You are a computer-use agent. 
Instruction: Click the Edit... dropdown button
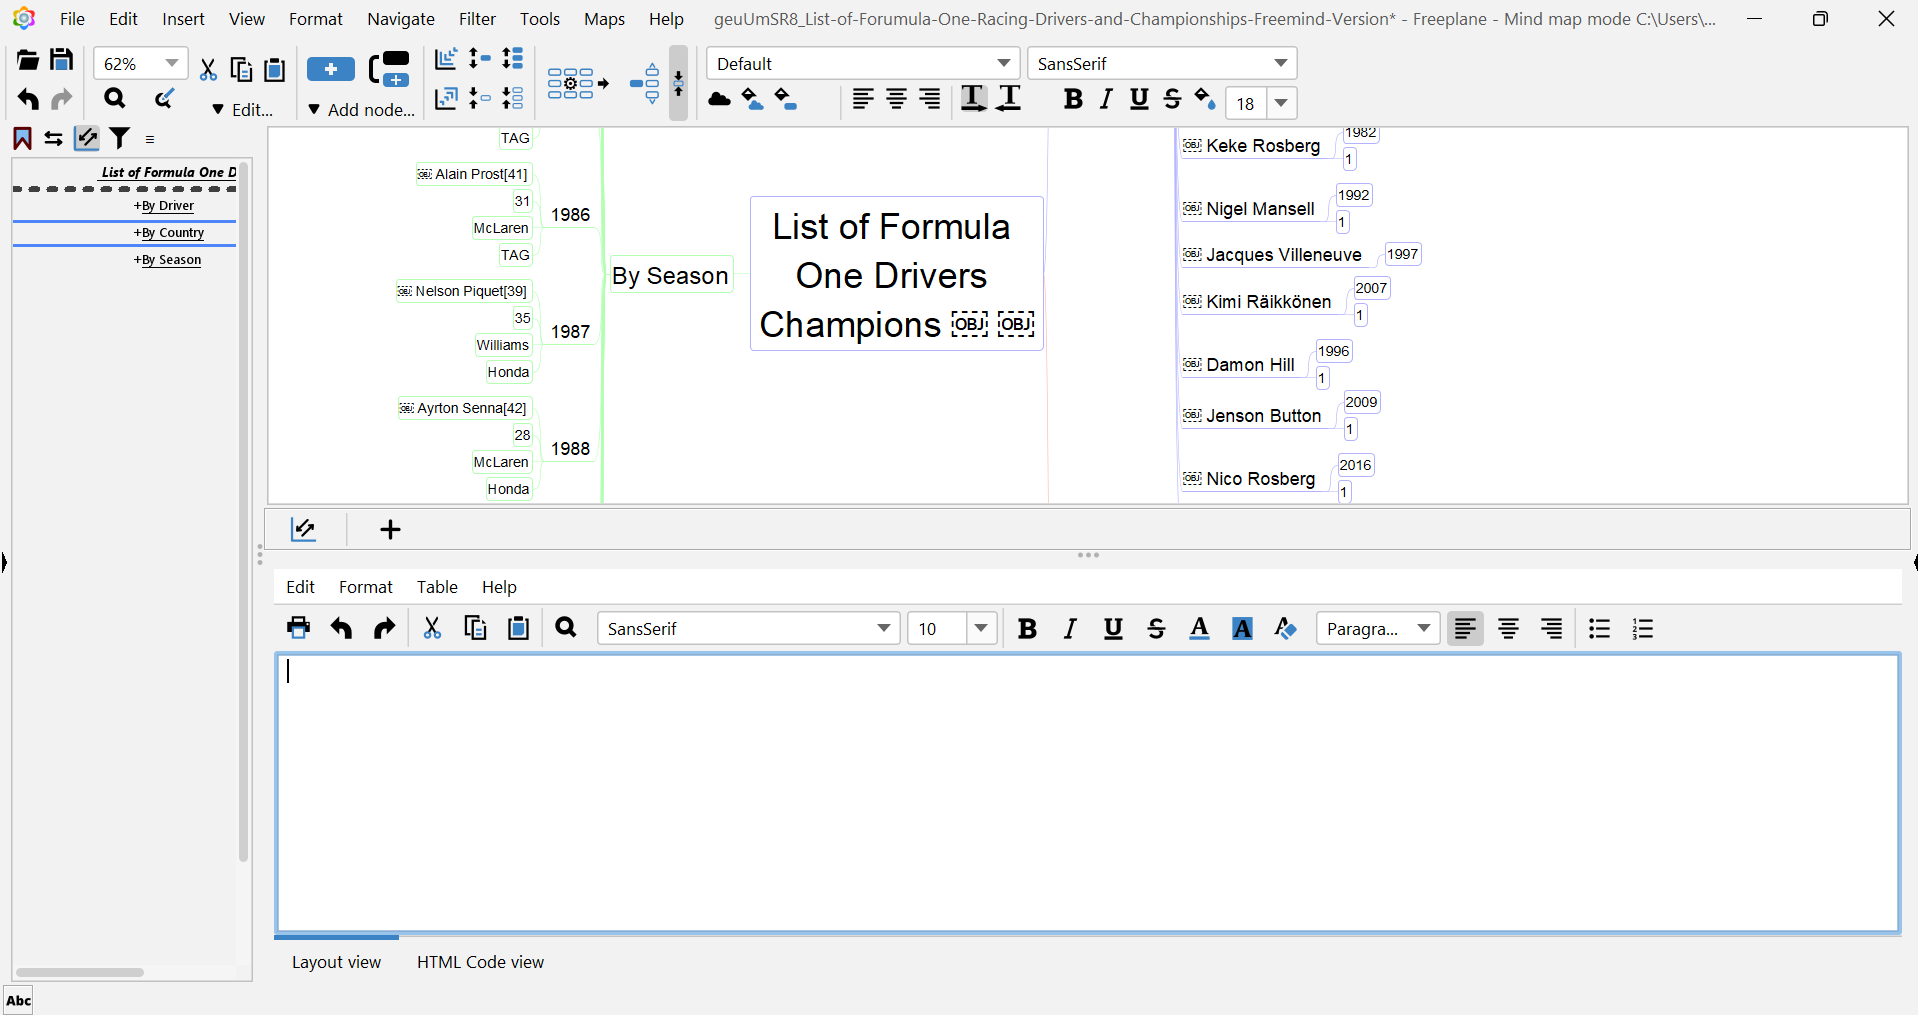pos(243,110)
